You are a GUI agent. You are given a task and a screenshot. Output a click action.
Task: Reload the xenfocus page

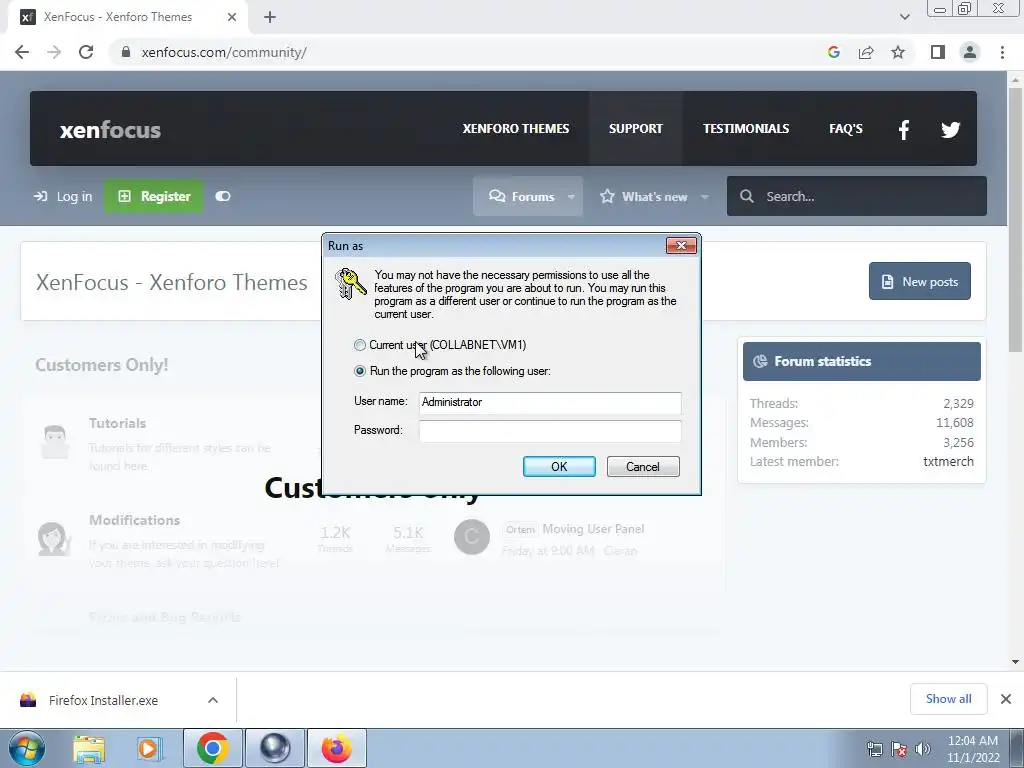click(86, 52)
